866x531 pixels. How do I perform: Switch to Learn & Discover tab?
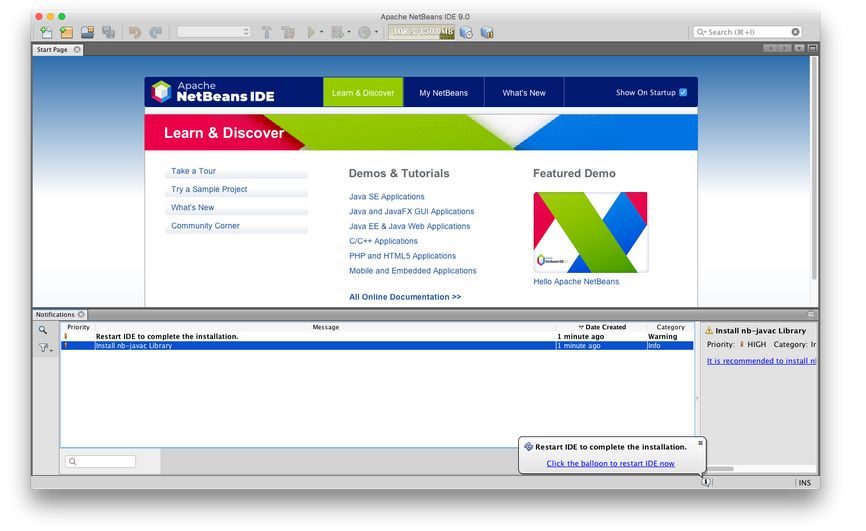(363, 92)
